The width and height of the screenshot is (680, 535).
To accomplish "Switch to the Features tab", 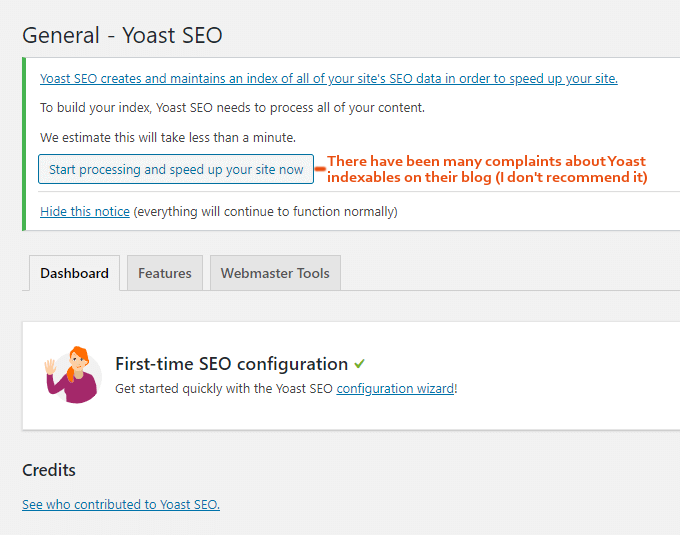I will (x=165, y=273).
